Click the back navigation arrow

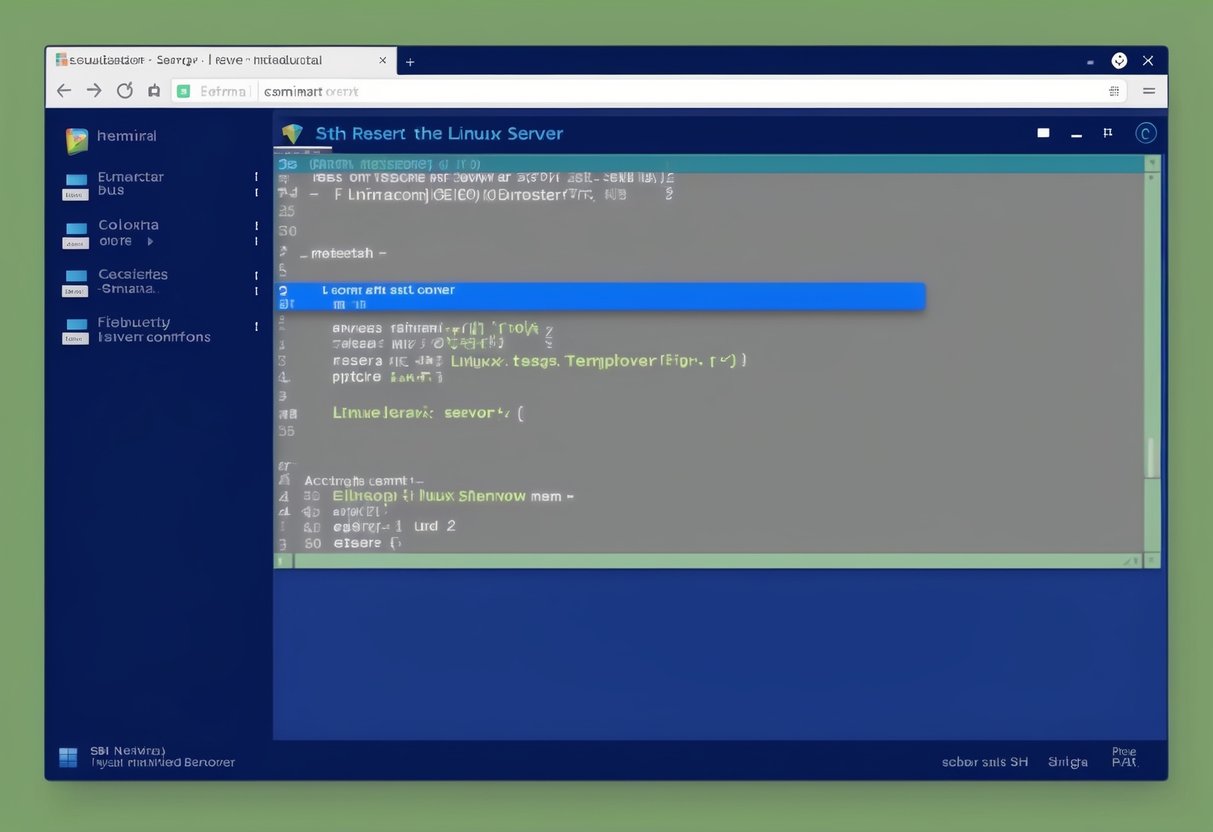click(64, 90)
